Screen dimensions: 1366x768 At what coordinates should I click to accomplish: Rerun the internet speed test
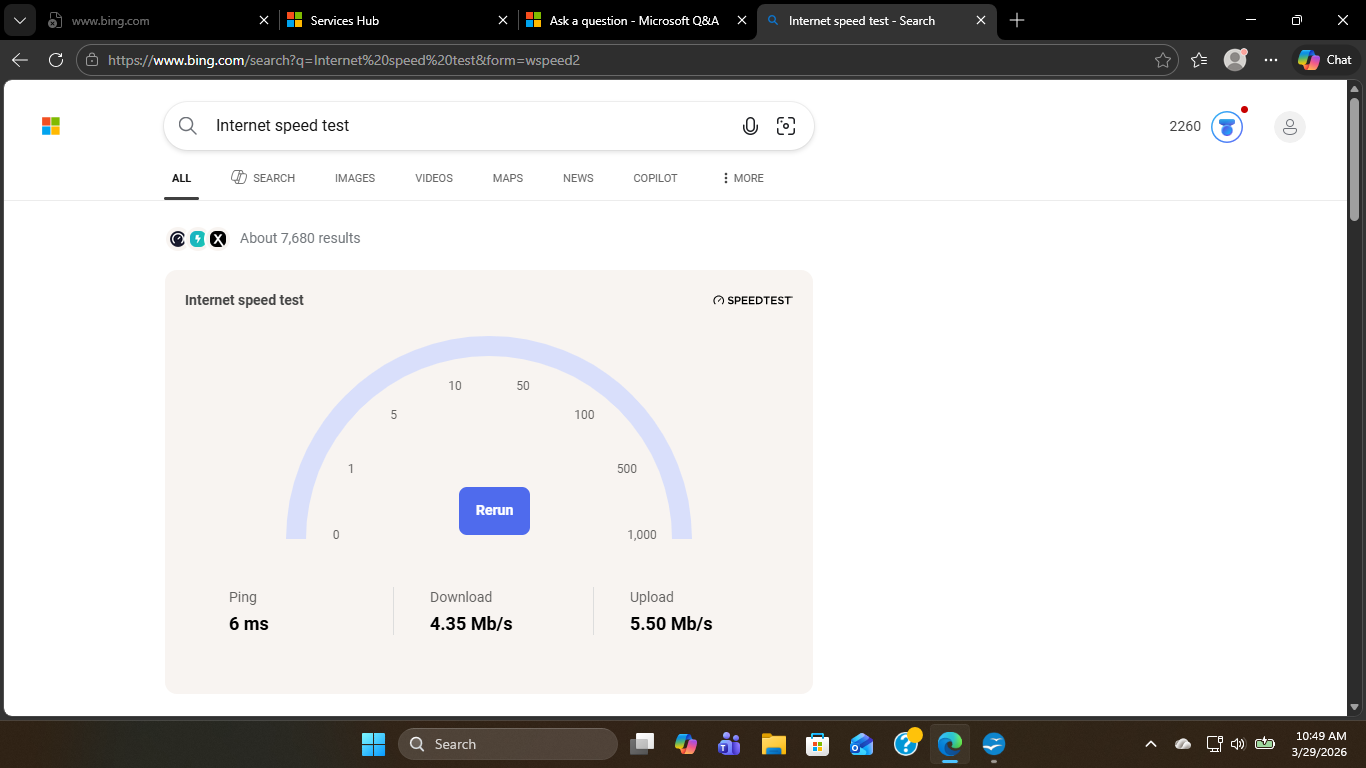point(494,511)
